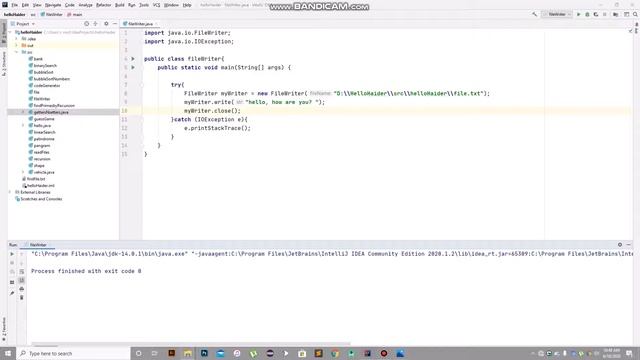Image resolution: width=640 pixels, height=360 pixels.
Task: Select linearSearch class in project tree
Action: pos(44,132)
